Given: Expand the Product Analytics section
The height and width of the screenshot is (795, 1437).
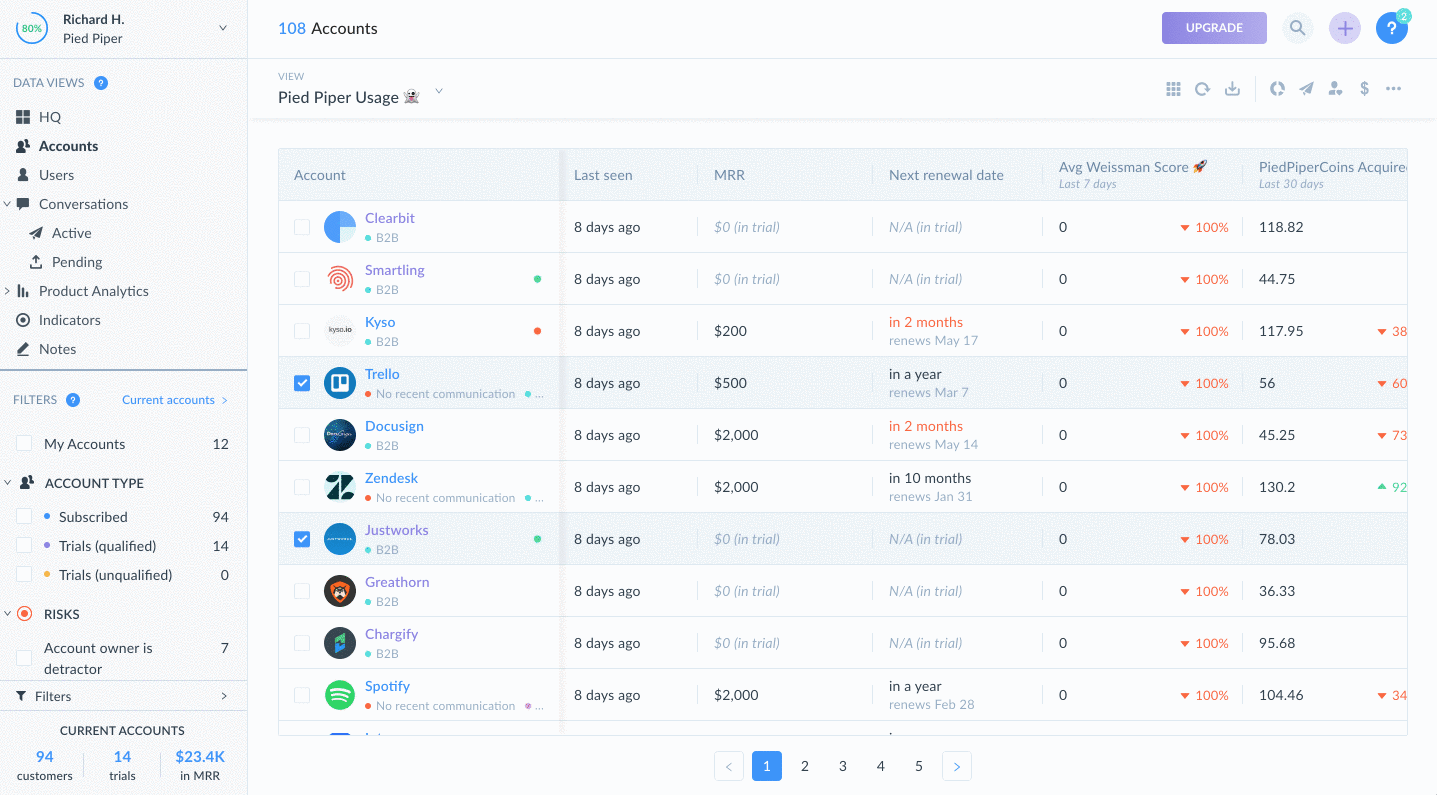Looking at the screenshot, I should 7,291.
